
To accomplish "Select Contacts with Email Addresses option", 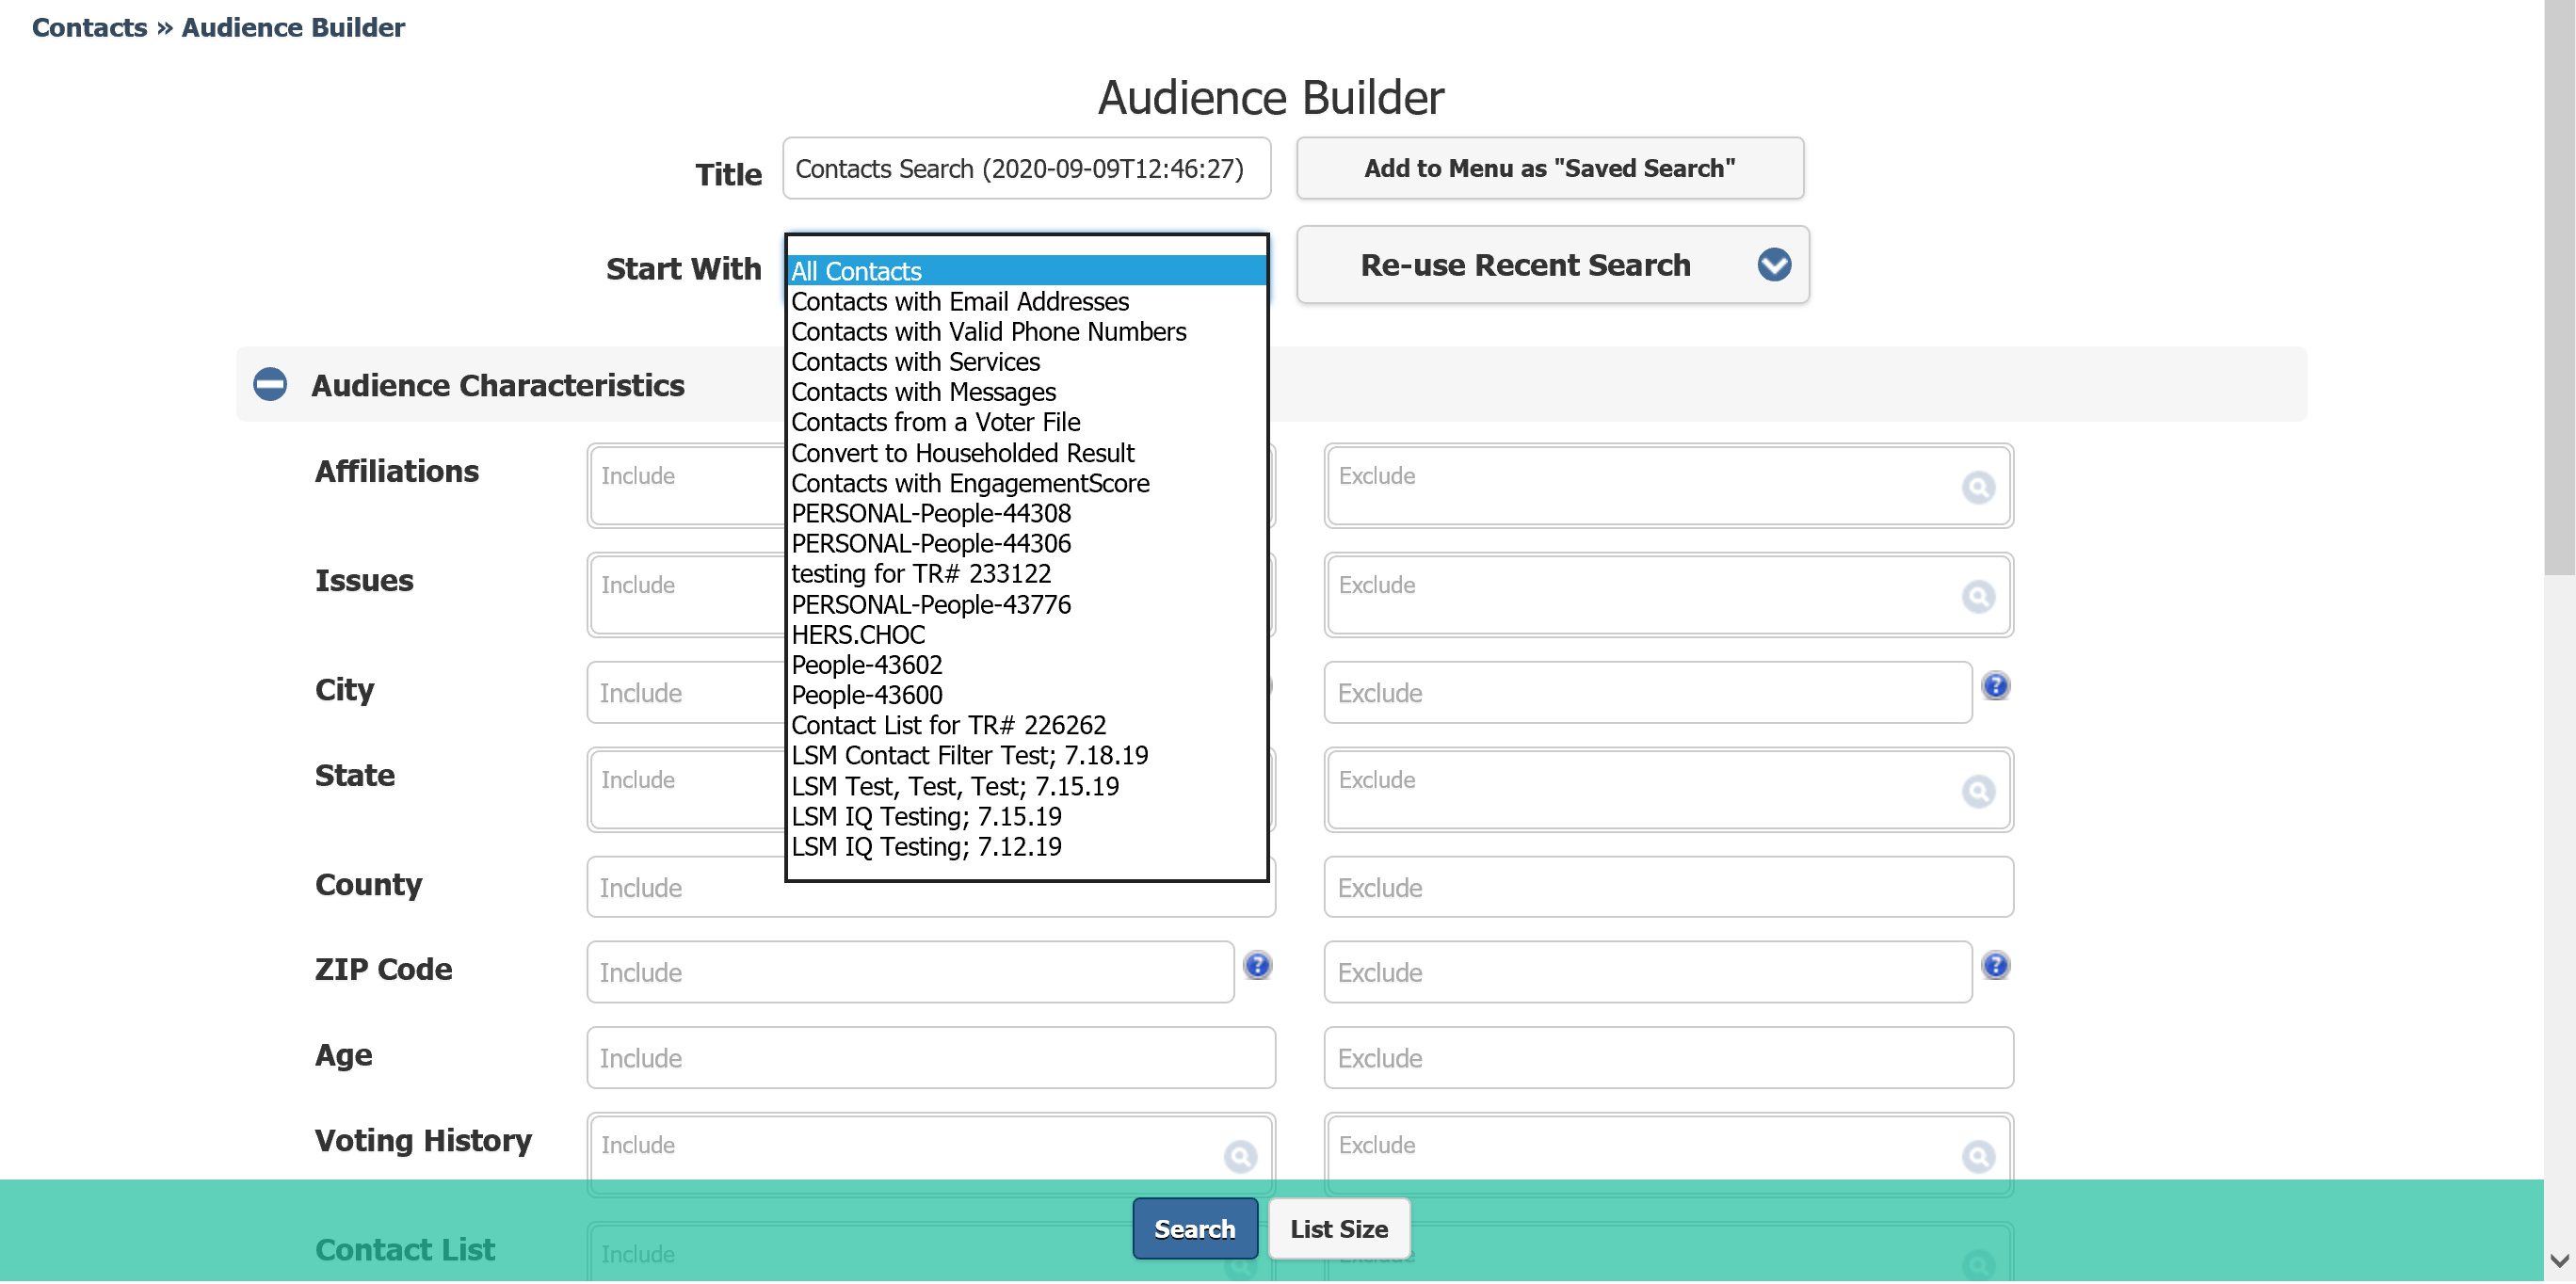I will (x=1027, y=302).
